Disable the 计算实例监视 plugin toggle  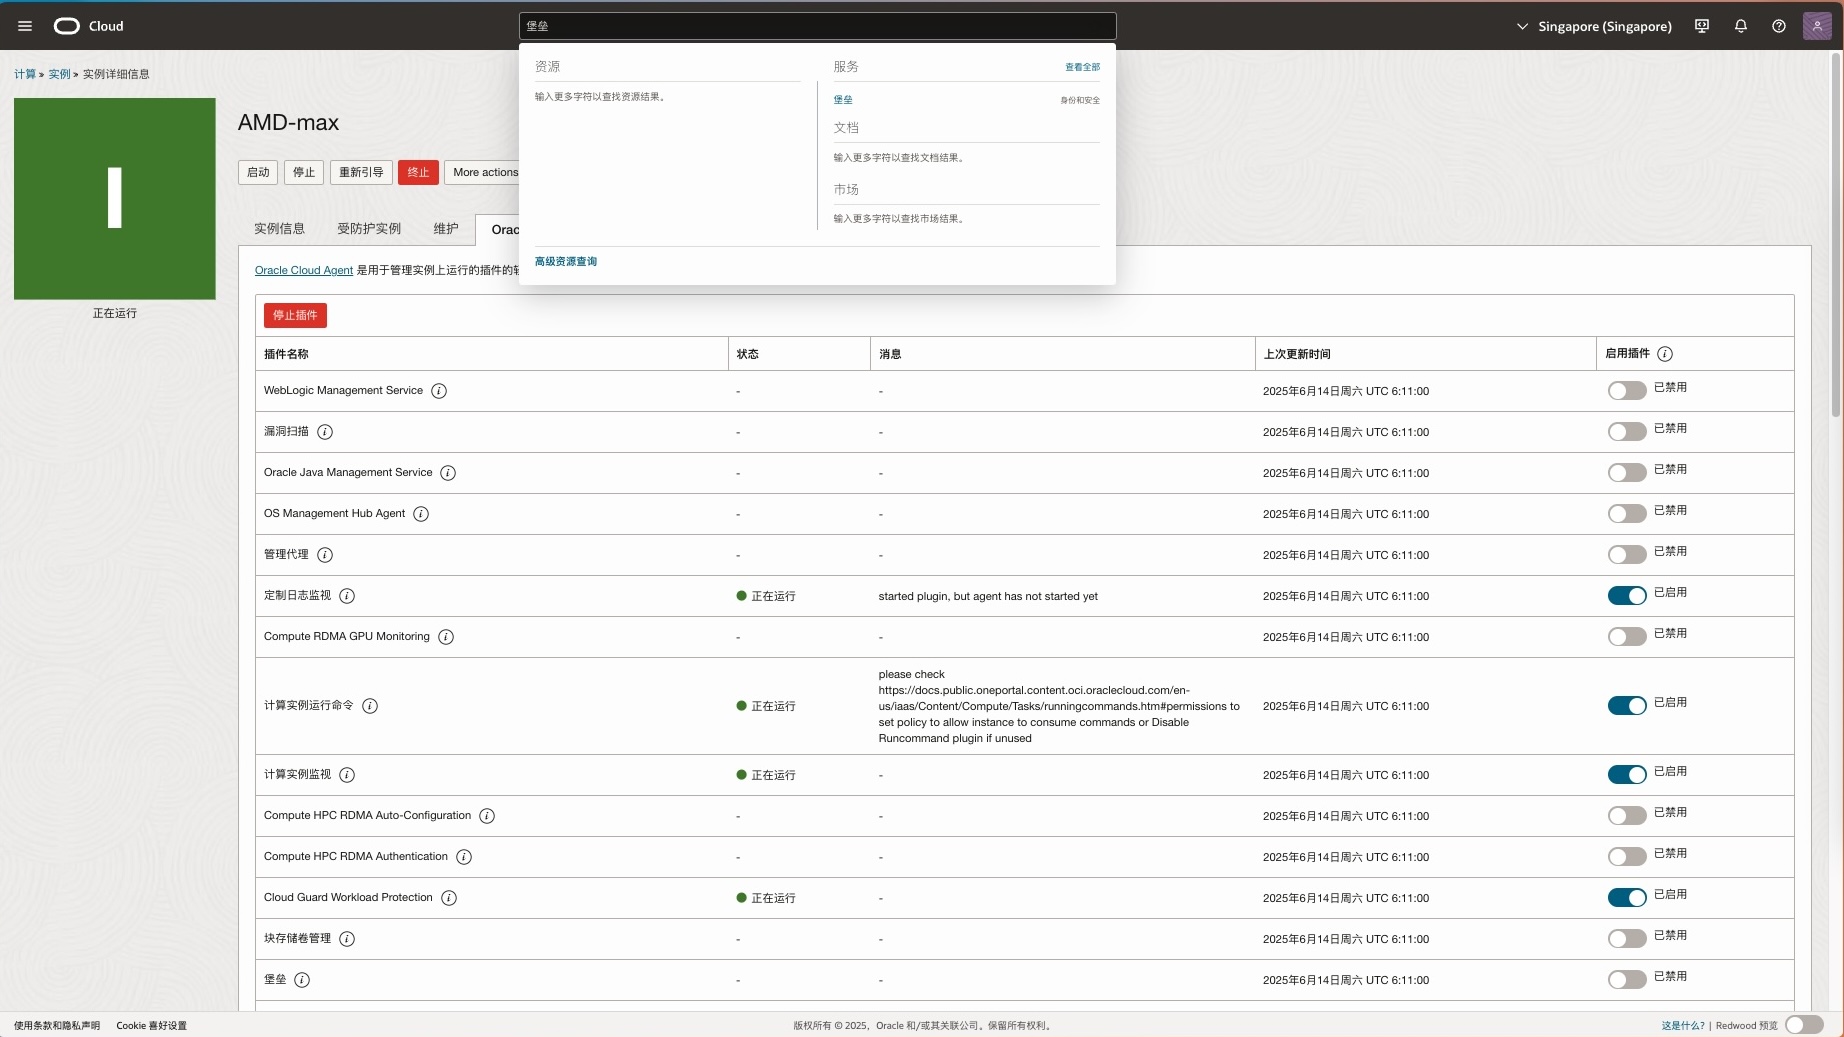click(x=1627, y=775)
